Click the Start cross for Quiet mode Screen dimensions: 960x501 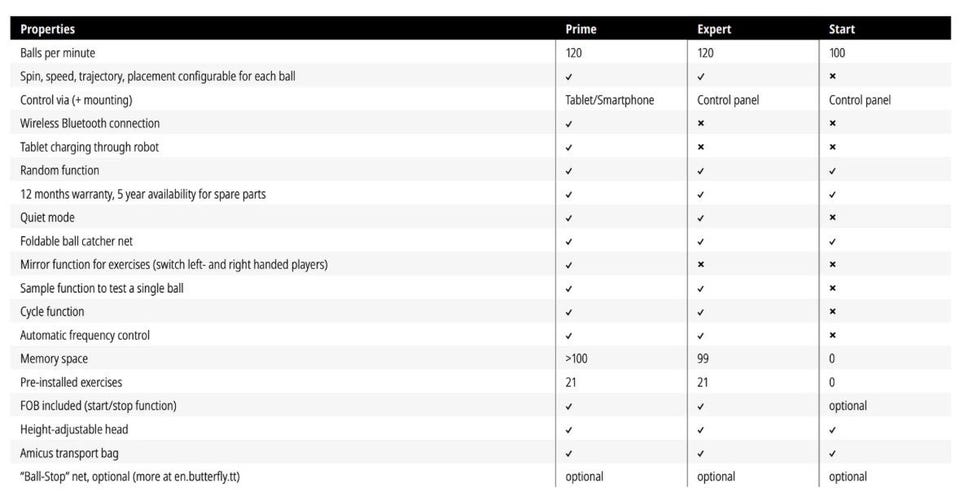click(x=832, y=217)
